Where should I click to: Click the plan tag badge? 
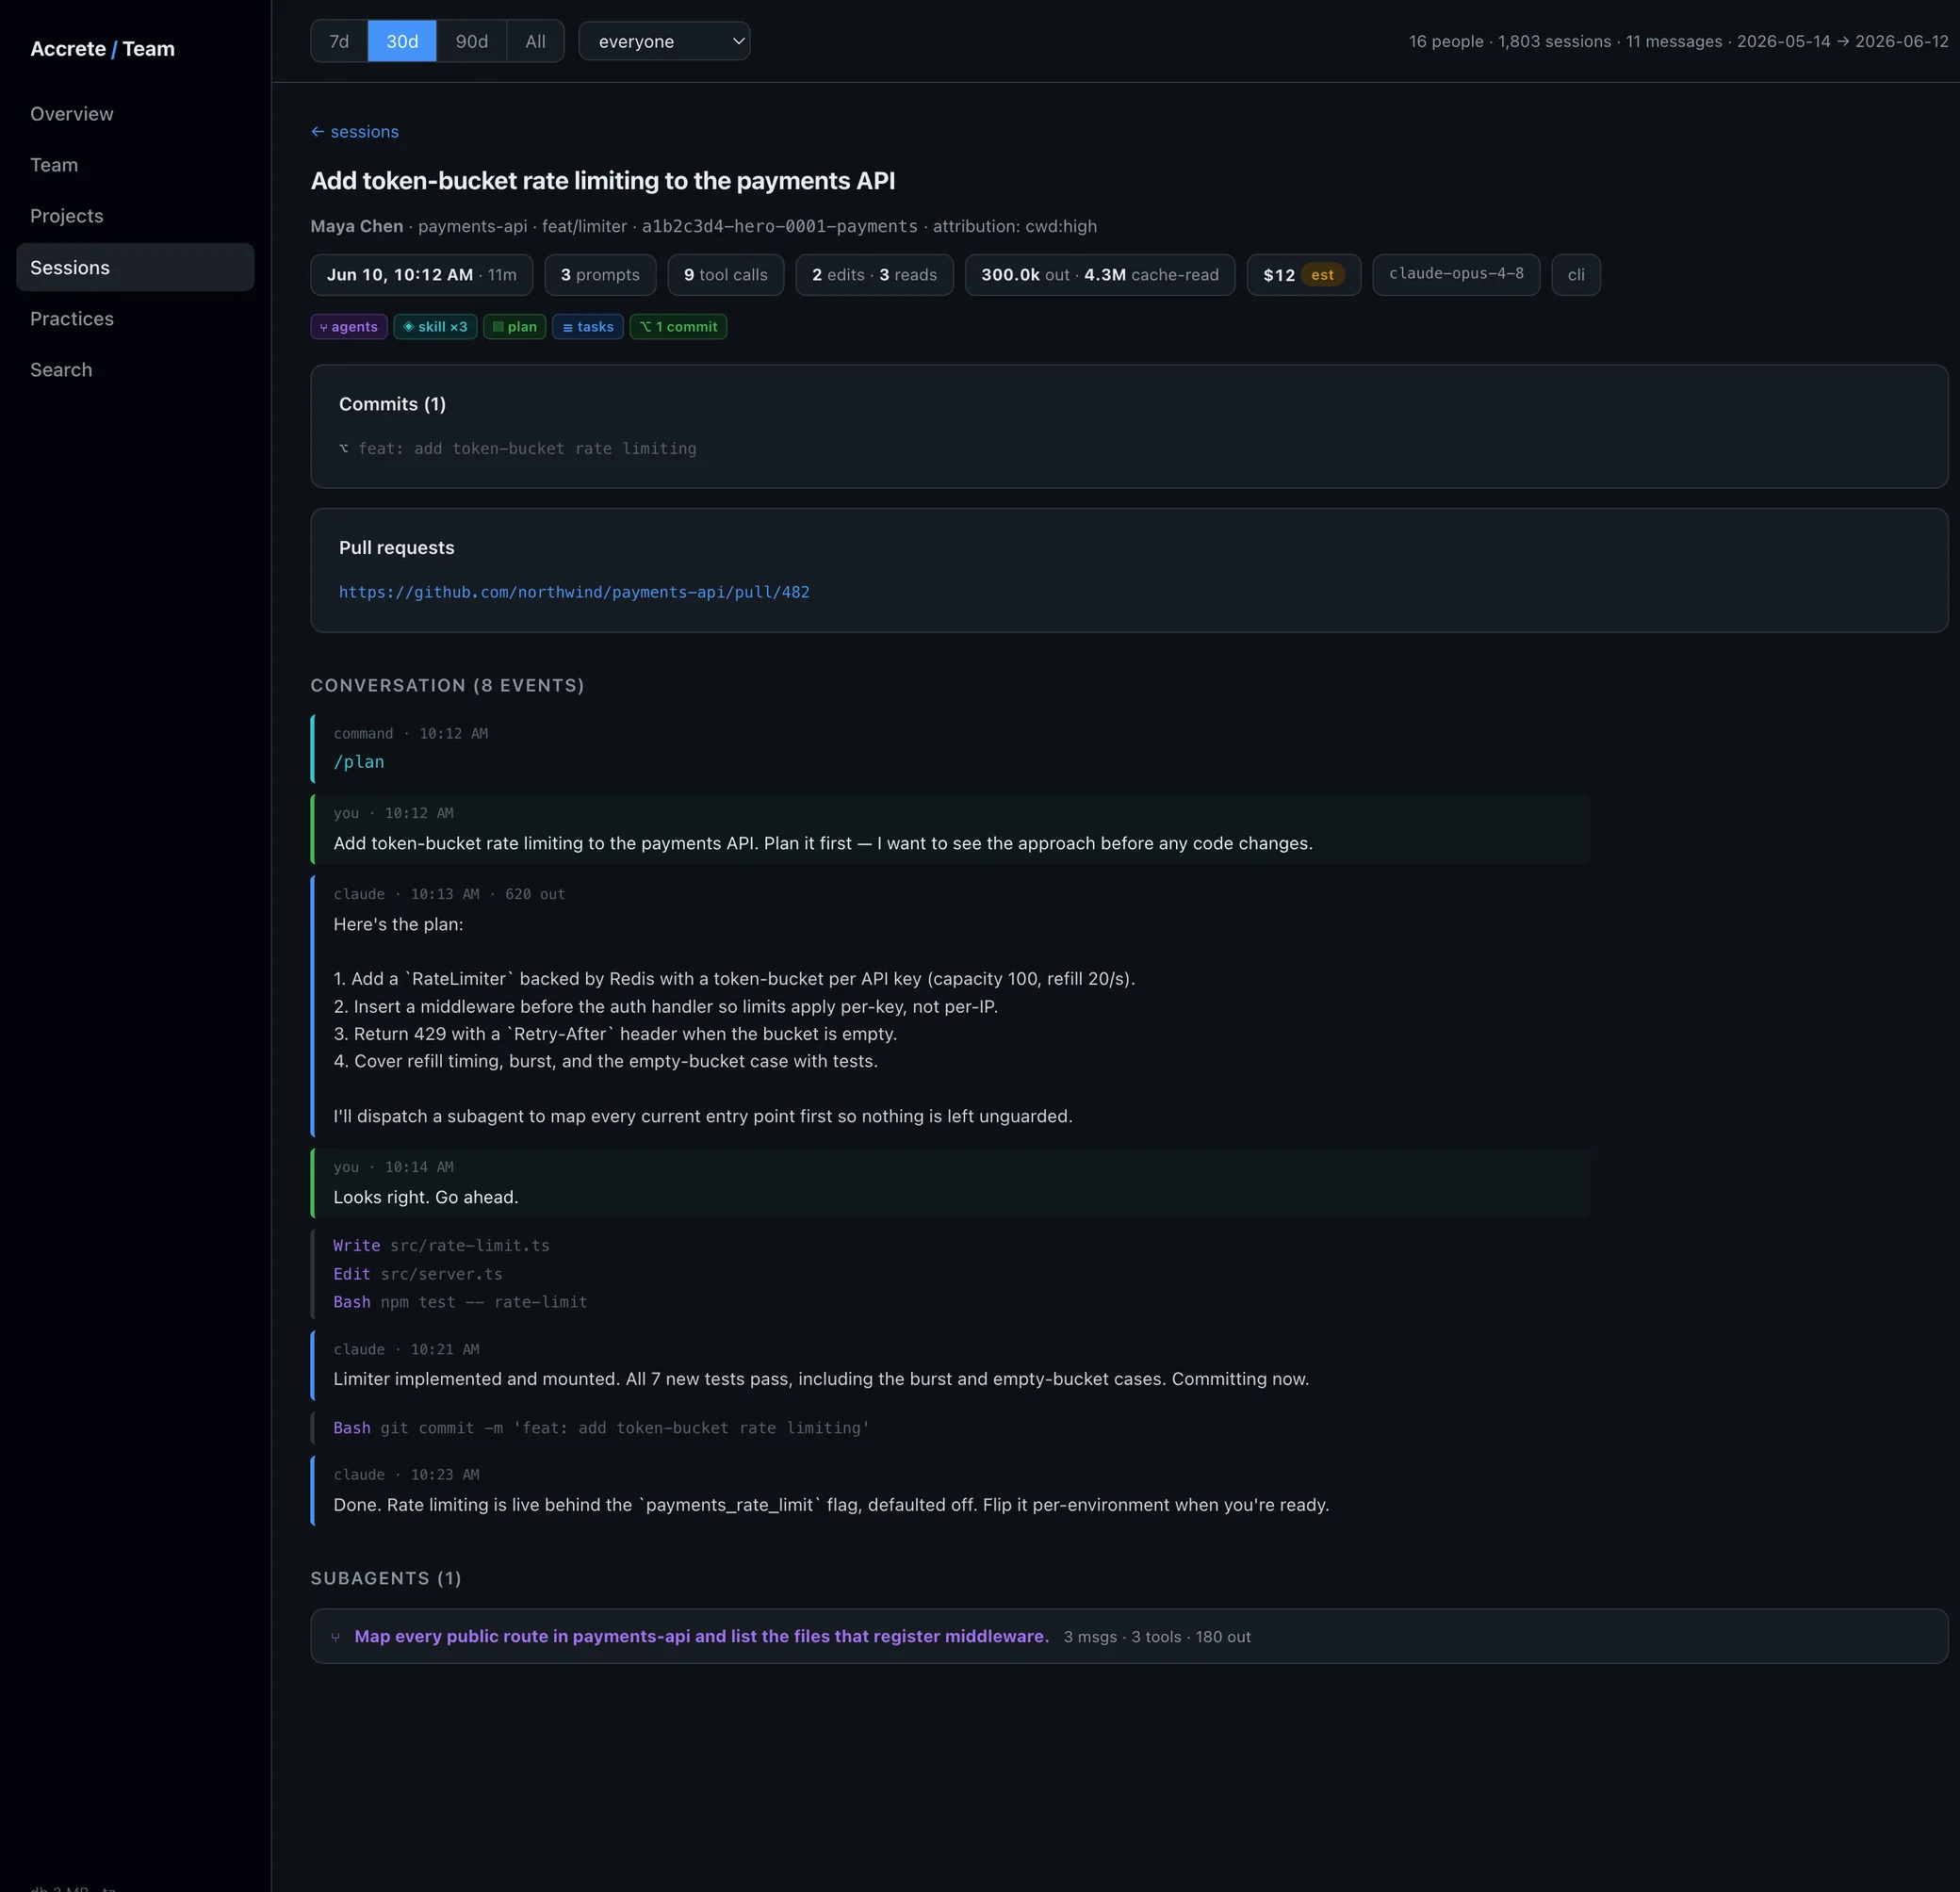(x=514, y=327)
